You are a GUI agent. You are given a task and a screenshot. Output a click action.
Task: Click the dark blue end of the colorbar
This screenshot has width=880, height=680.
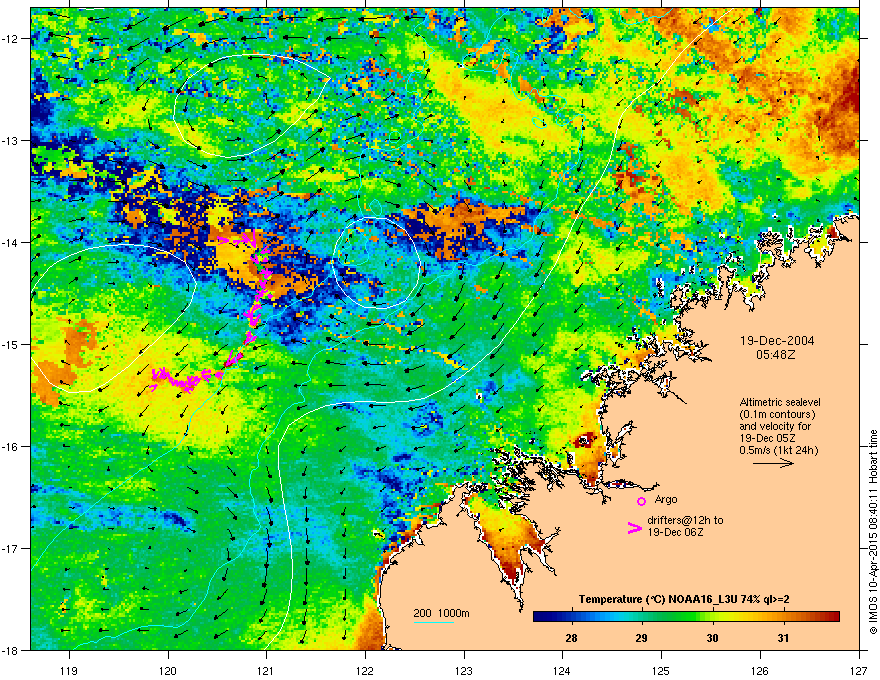[539, 617]
